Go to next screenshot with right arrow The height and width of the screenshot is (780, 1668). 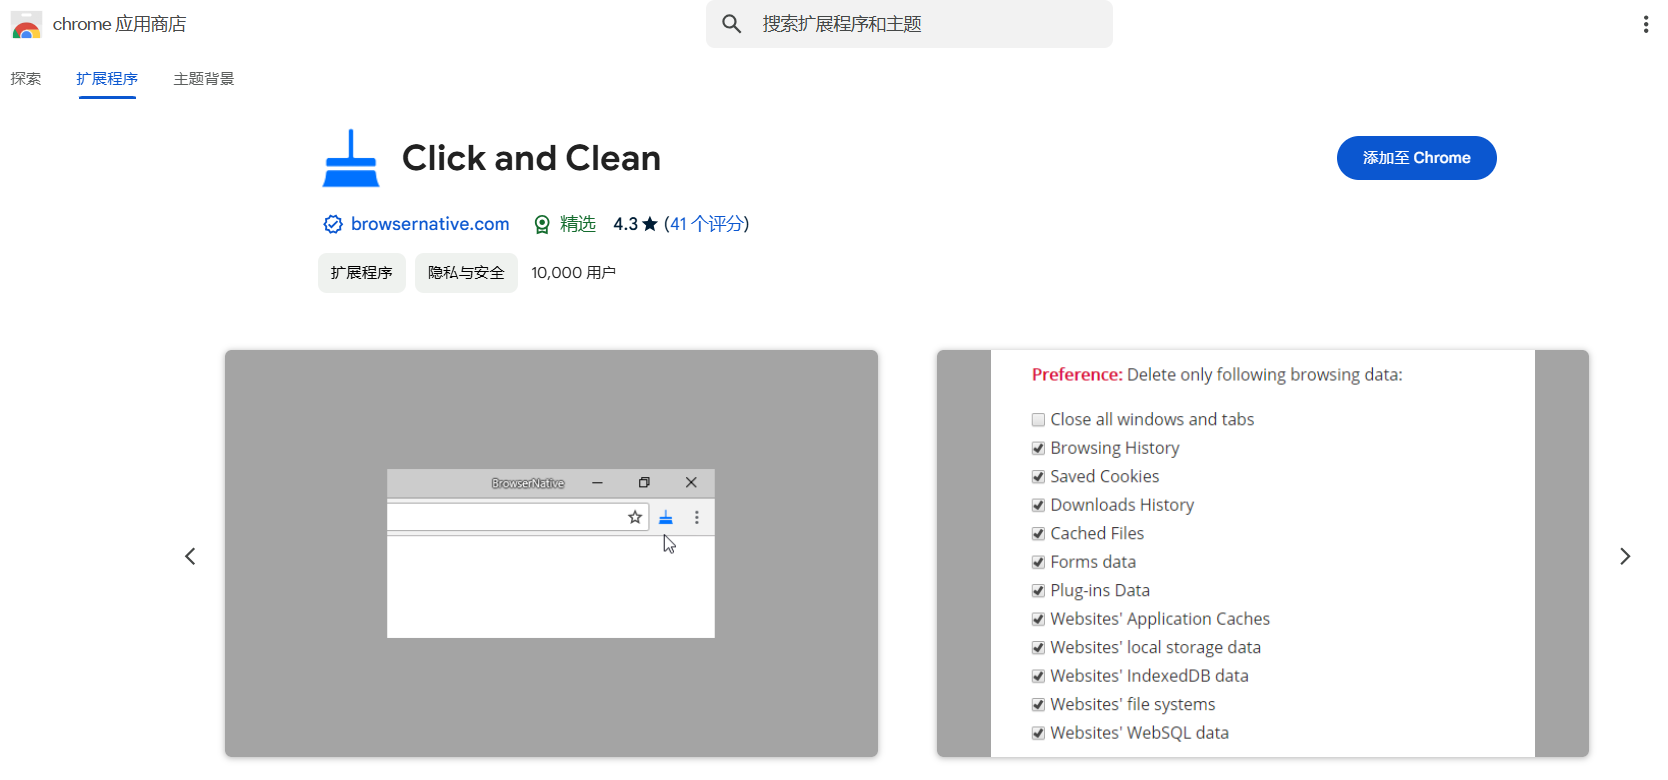click(x=1625, y=556)
